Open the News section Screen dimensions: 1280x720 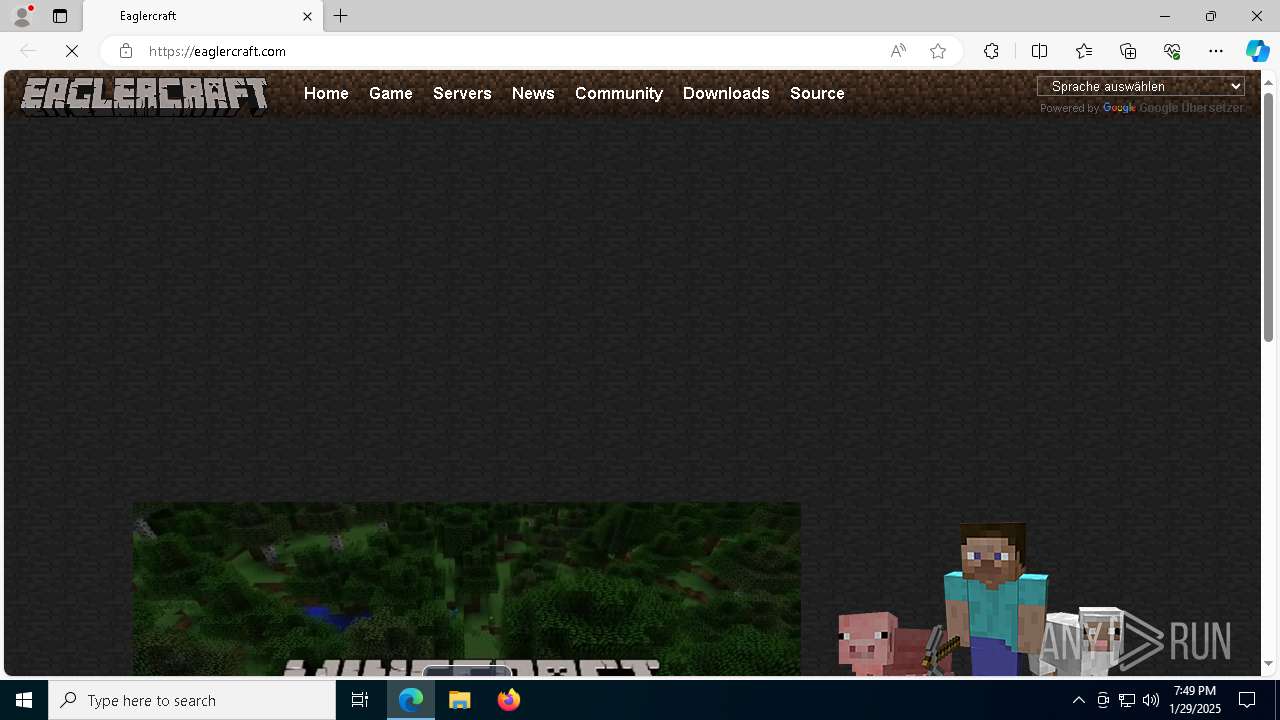click(533, 93)
